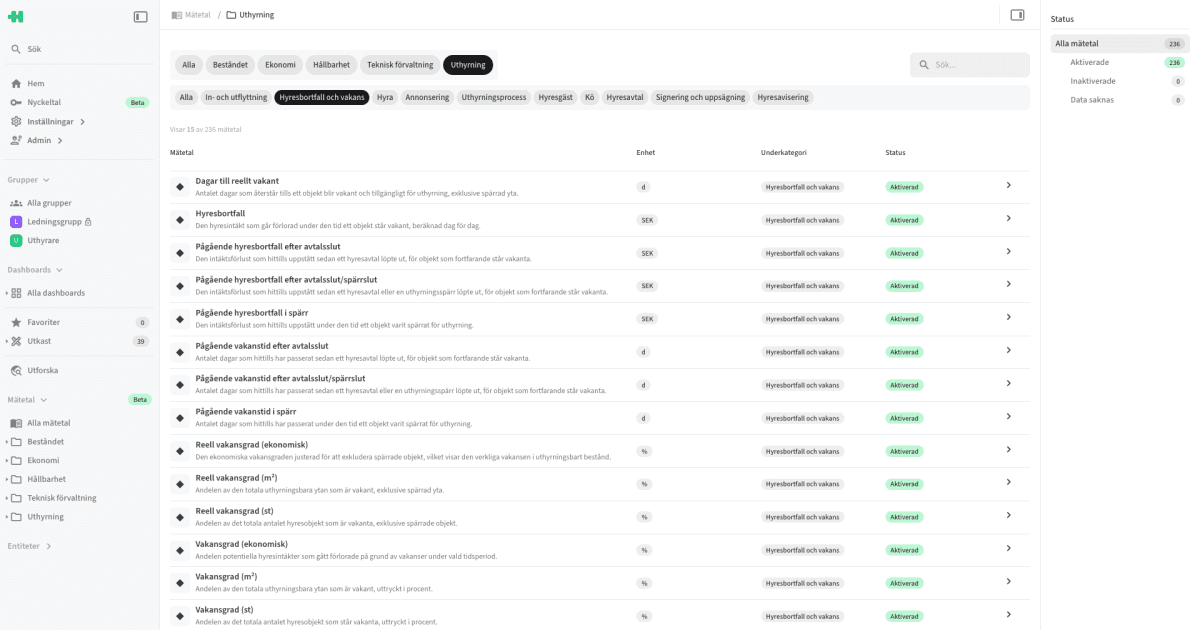
Task: Open Inställningar using the gear icon
Action: pos(16,119)
